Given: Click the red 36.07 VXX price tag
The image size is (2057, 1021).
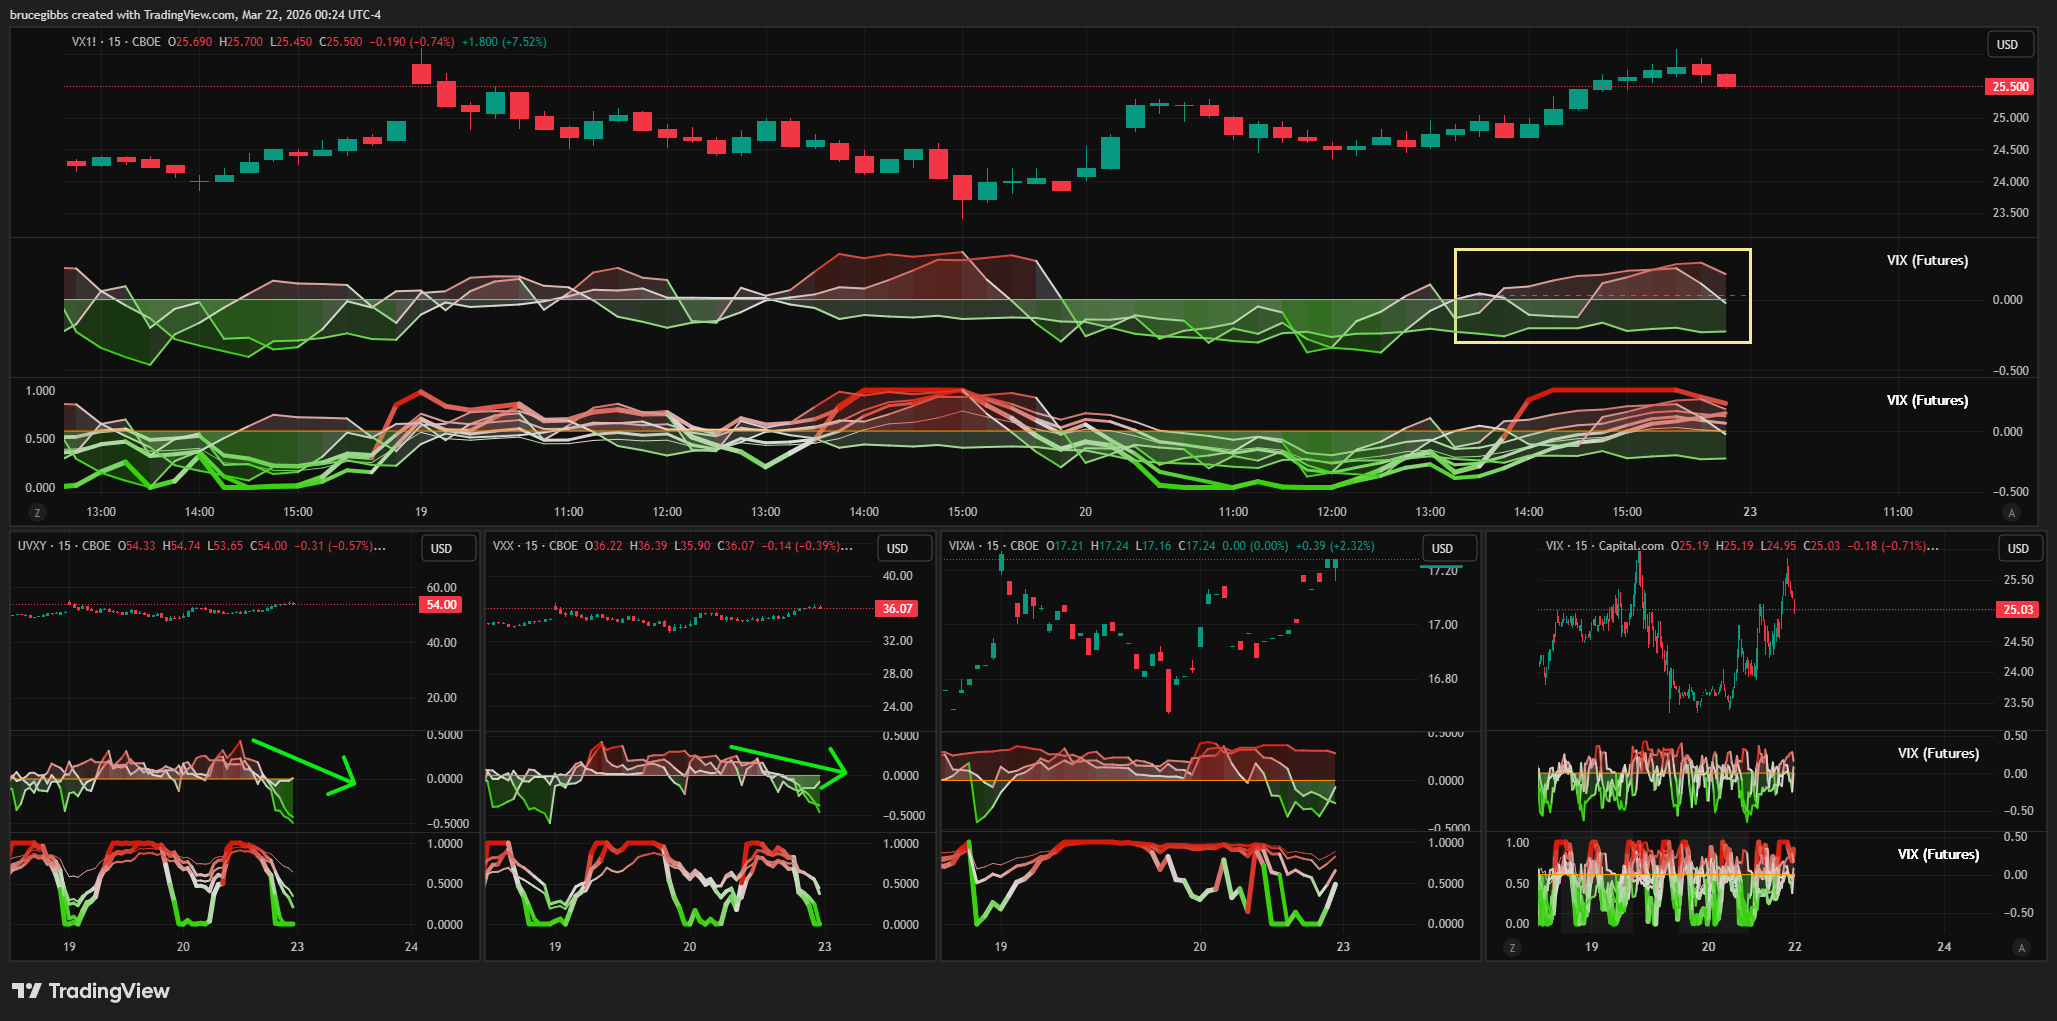Looking at the screenshot, I should pyautogui.click(x=897, y=609).
